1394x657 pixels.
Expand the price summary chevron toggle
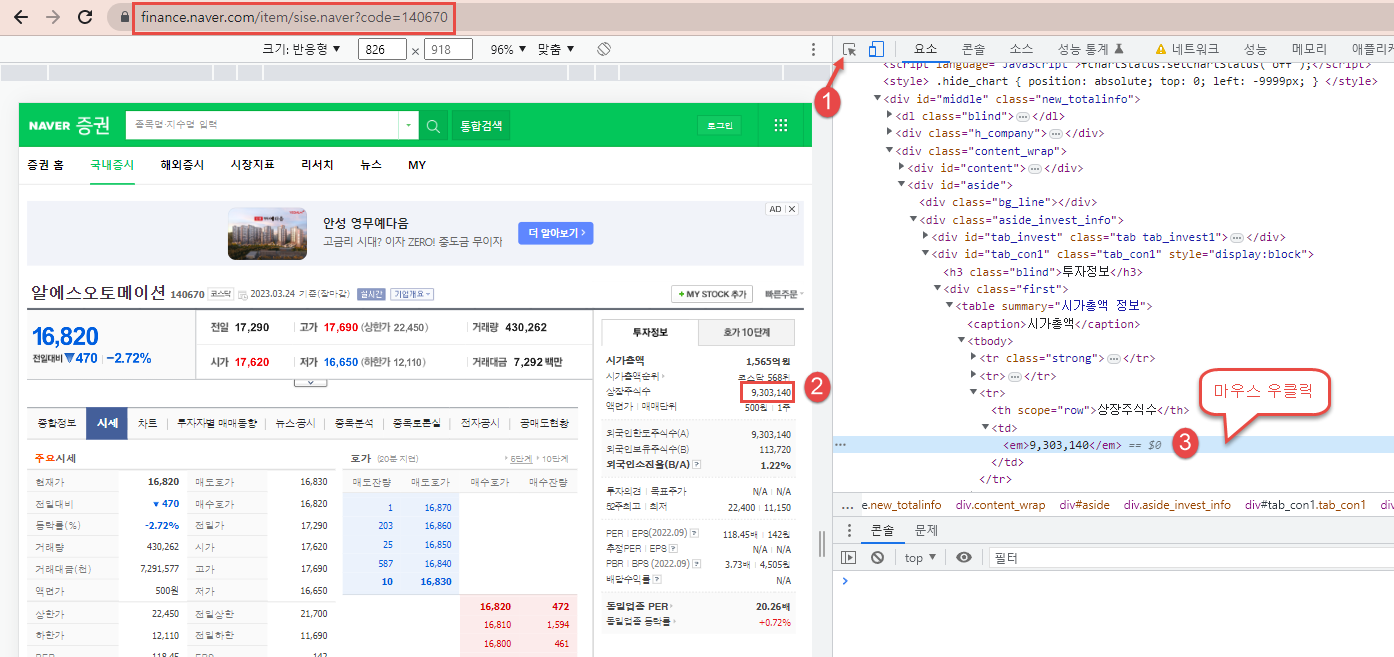[310, 382]
